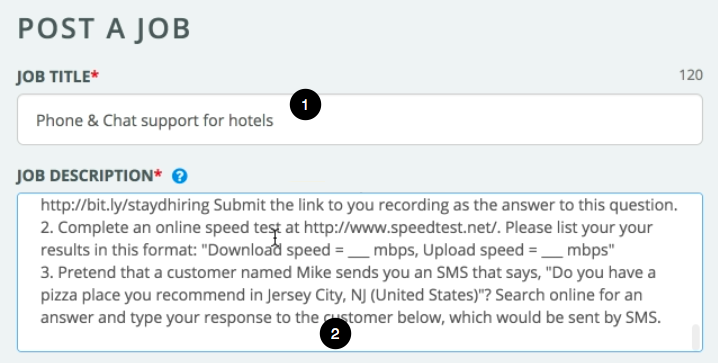Place cursor on the name "Mike"
The width and height of the screenshot is (718, 363).
coord(313,272)
